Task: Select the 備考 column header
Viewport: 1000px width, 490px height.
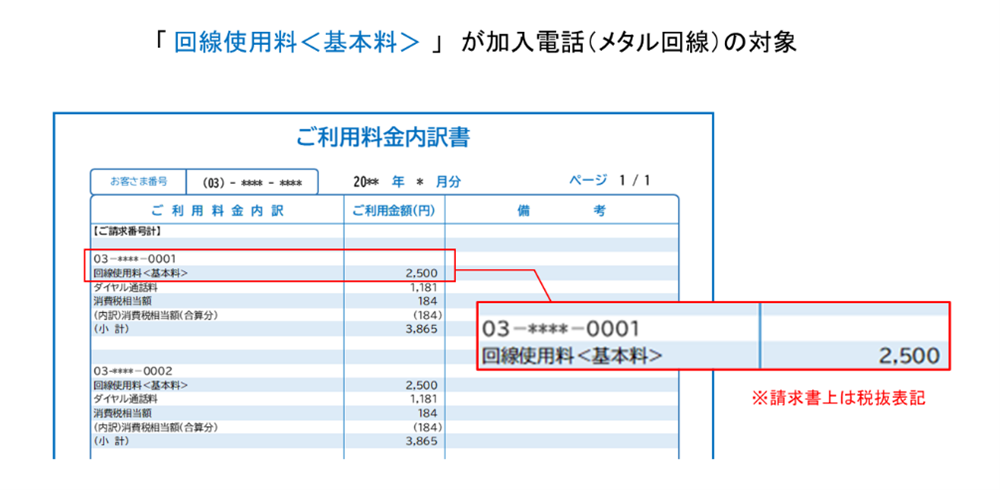Action: [x=561, y=211]
